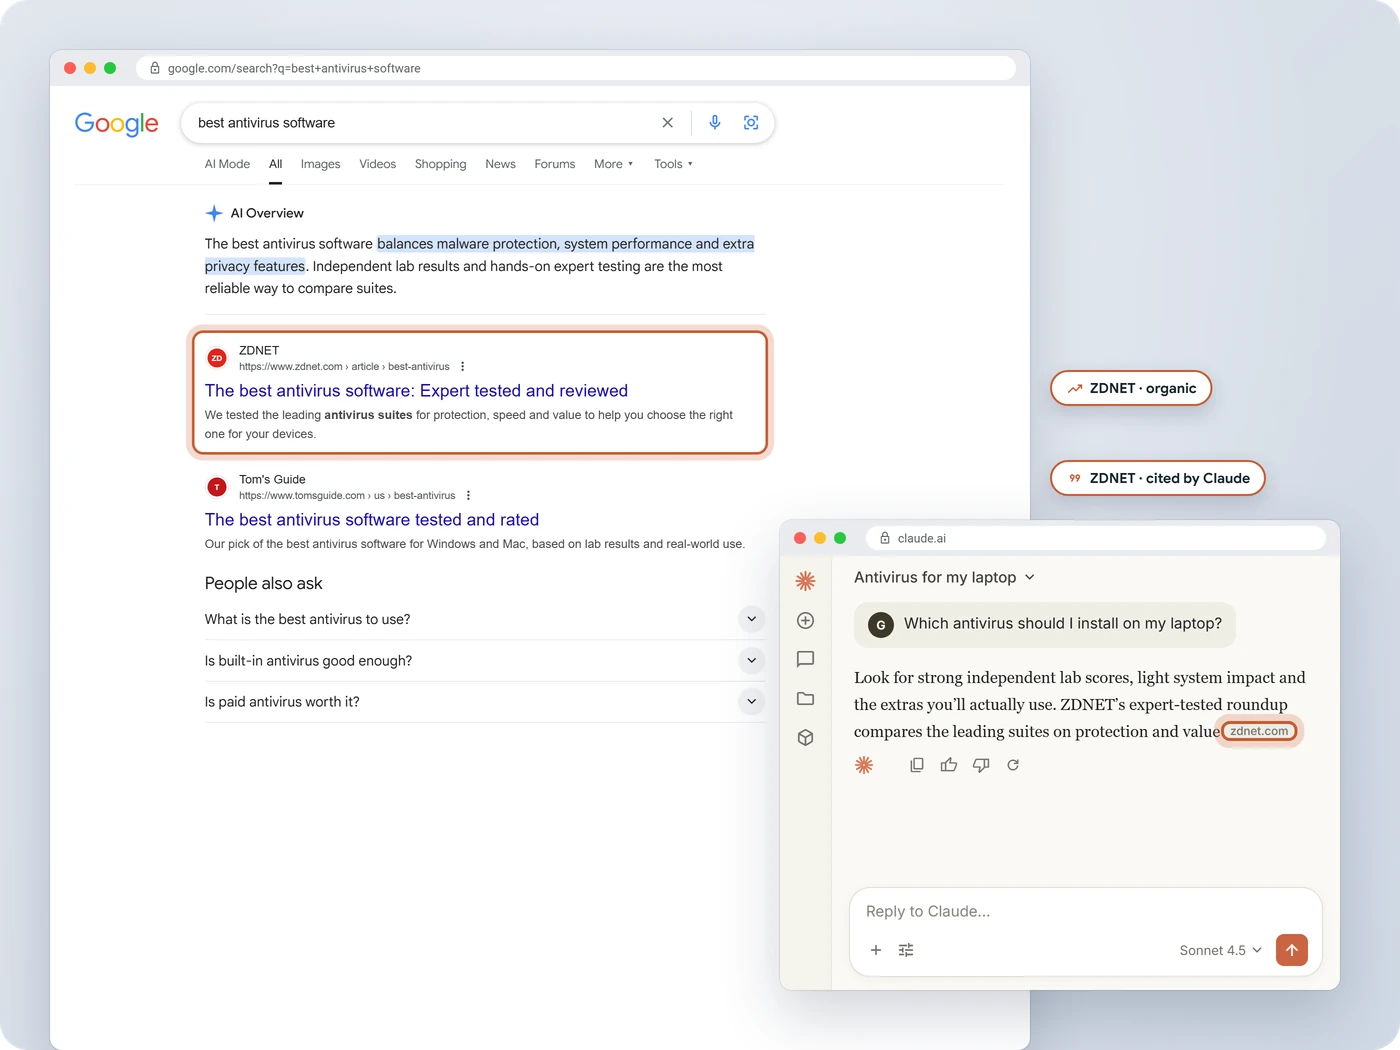Screen dimensions: 1400x1050
Task: Open the Sonnet 4.5 model selector
Action: point(1220,950)
